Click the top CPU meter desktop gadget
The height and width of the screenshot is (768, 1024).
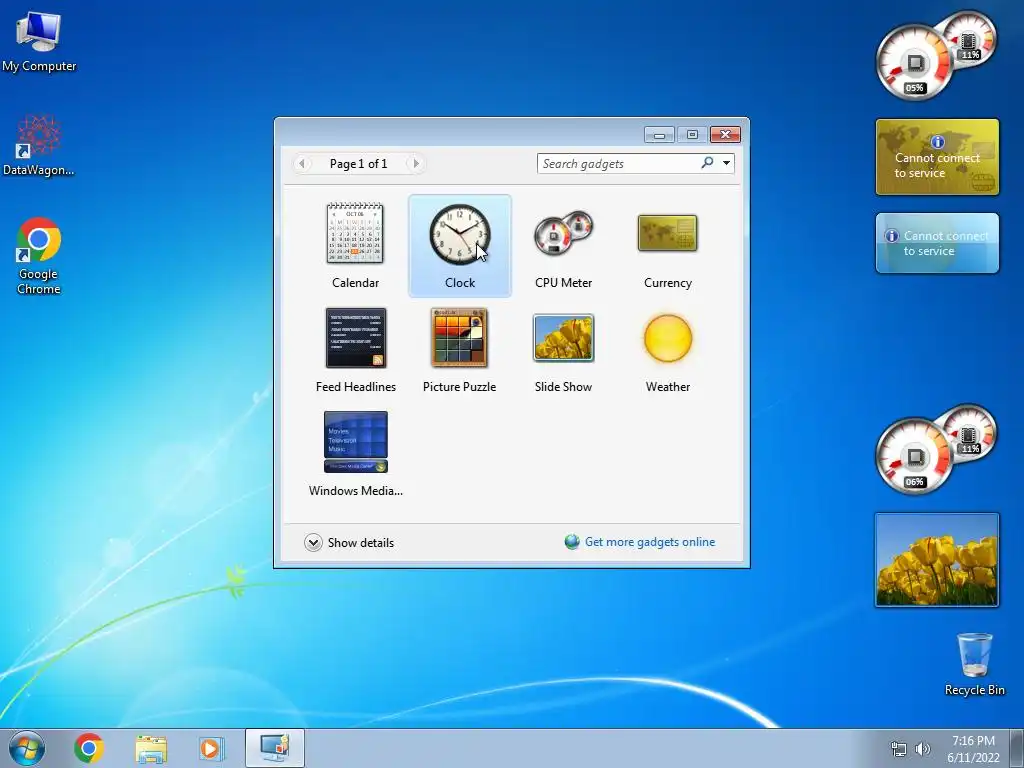pyautogui.click(x=936, y=56)
